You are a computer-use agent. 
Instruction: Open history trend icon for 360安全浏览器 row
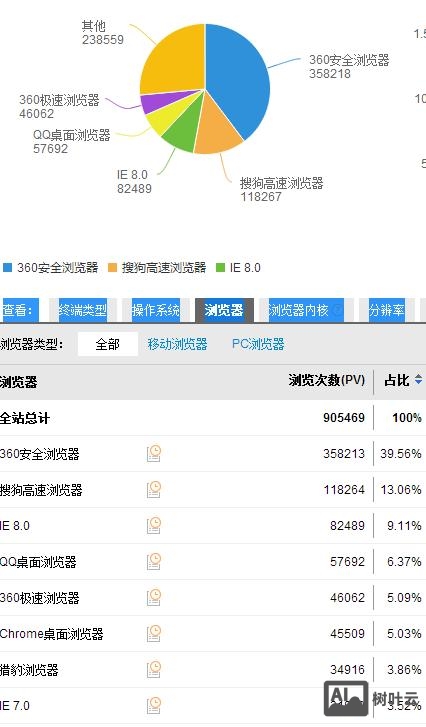point(154,453)
